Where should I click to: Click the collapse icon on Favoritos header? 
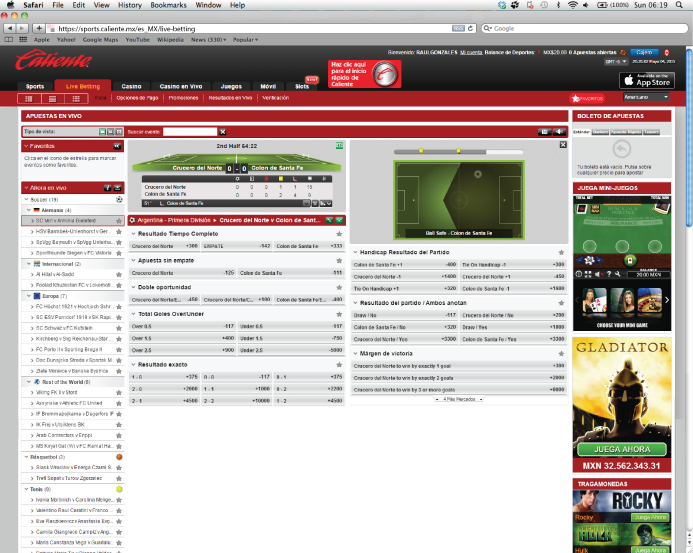[117, 146]
